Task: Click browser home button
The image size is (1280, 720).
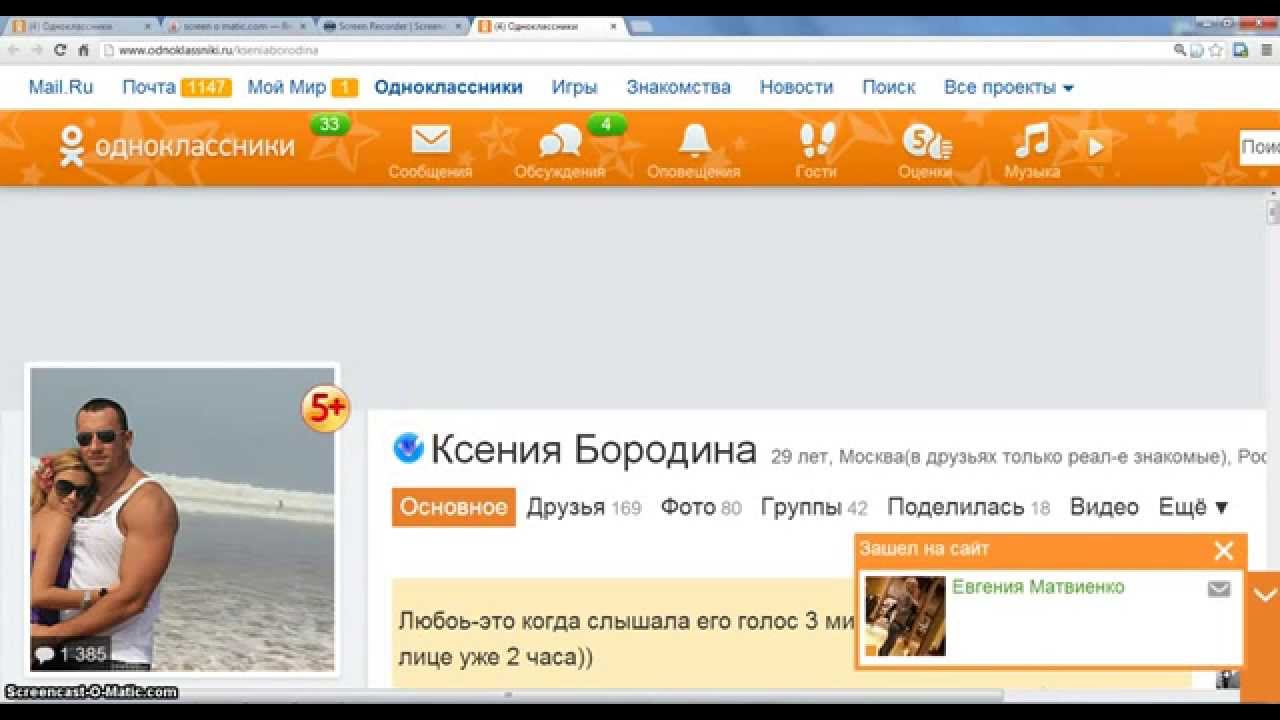Action: click(84, 50)
